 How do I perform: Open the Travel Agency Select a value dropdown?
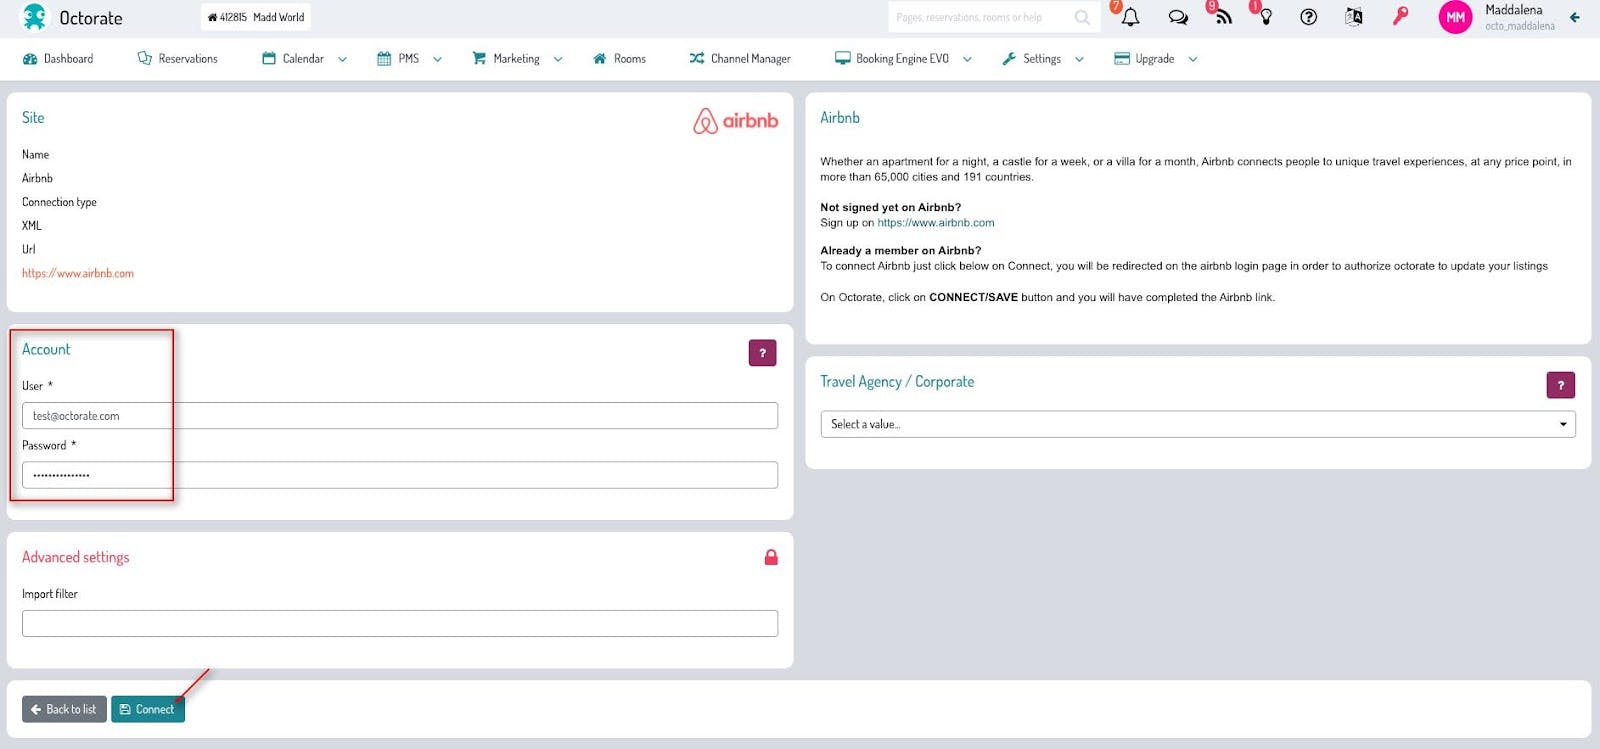[1198, 424]
